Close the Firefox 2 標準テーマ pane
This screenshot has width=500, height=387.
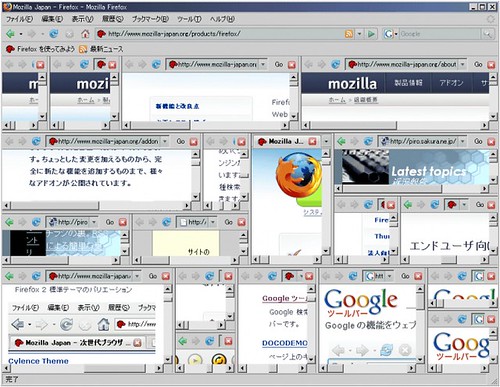[x=166, y=276]
